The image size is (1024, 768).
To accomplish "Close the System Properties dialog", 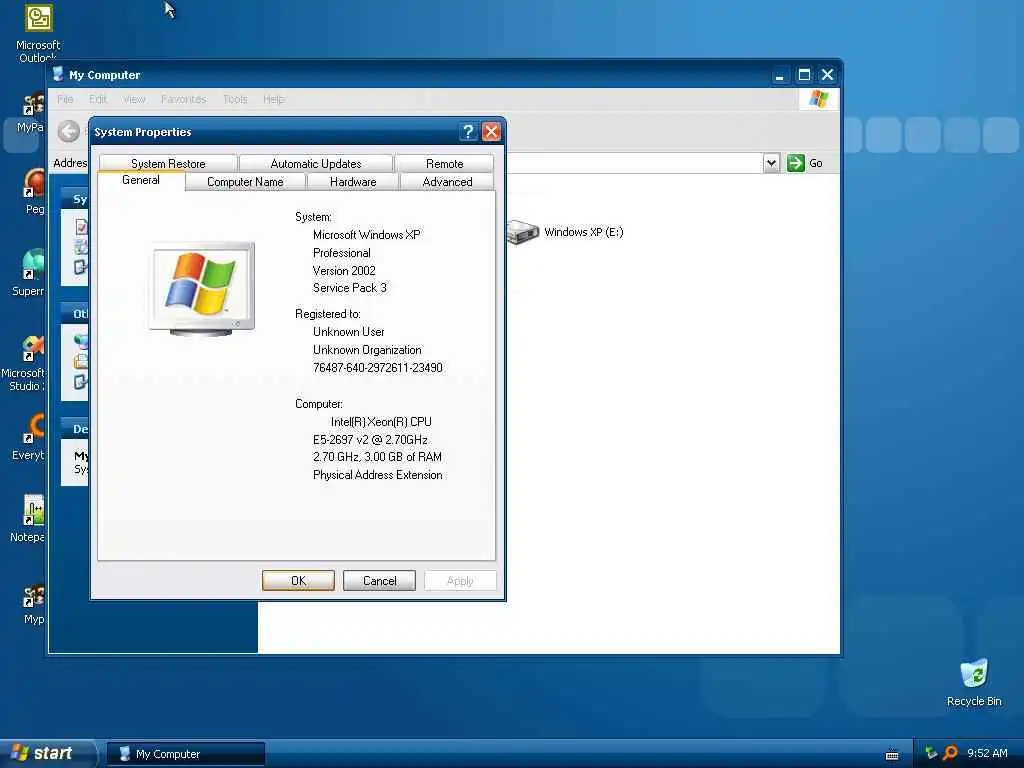I will point(491,132).
